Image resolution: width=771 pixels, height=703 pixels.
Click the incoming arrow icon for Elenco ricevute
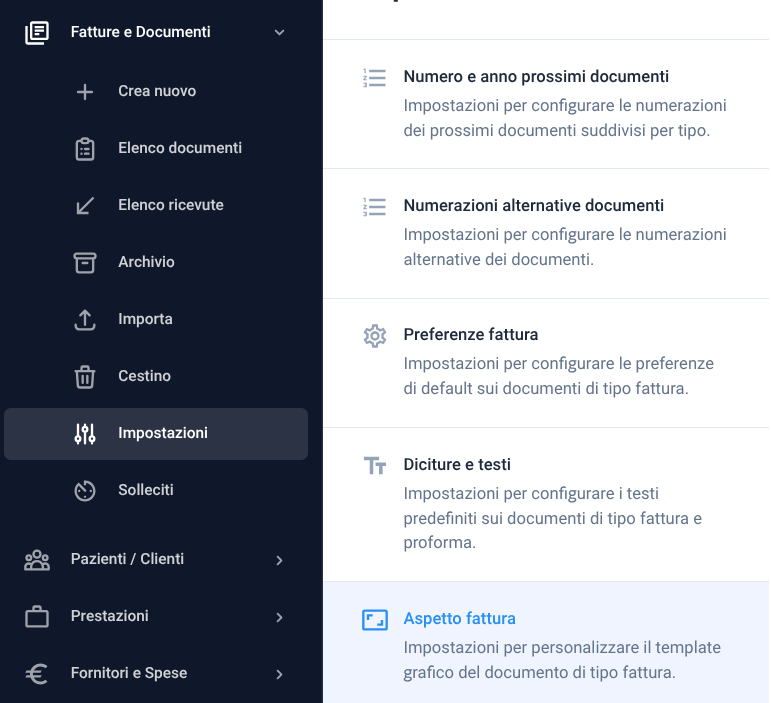(85, 205)
